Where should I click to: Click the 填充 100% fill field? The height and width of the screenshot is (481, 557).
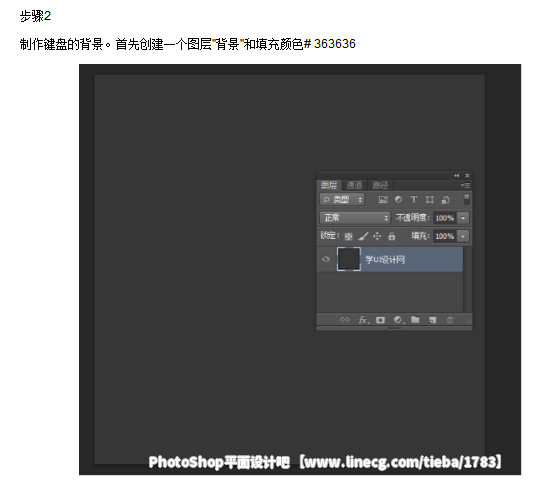445,236
